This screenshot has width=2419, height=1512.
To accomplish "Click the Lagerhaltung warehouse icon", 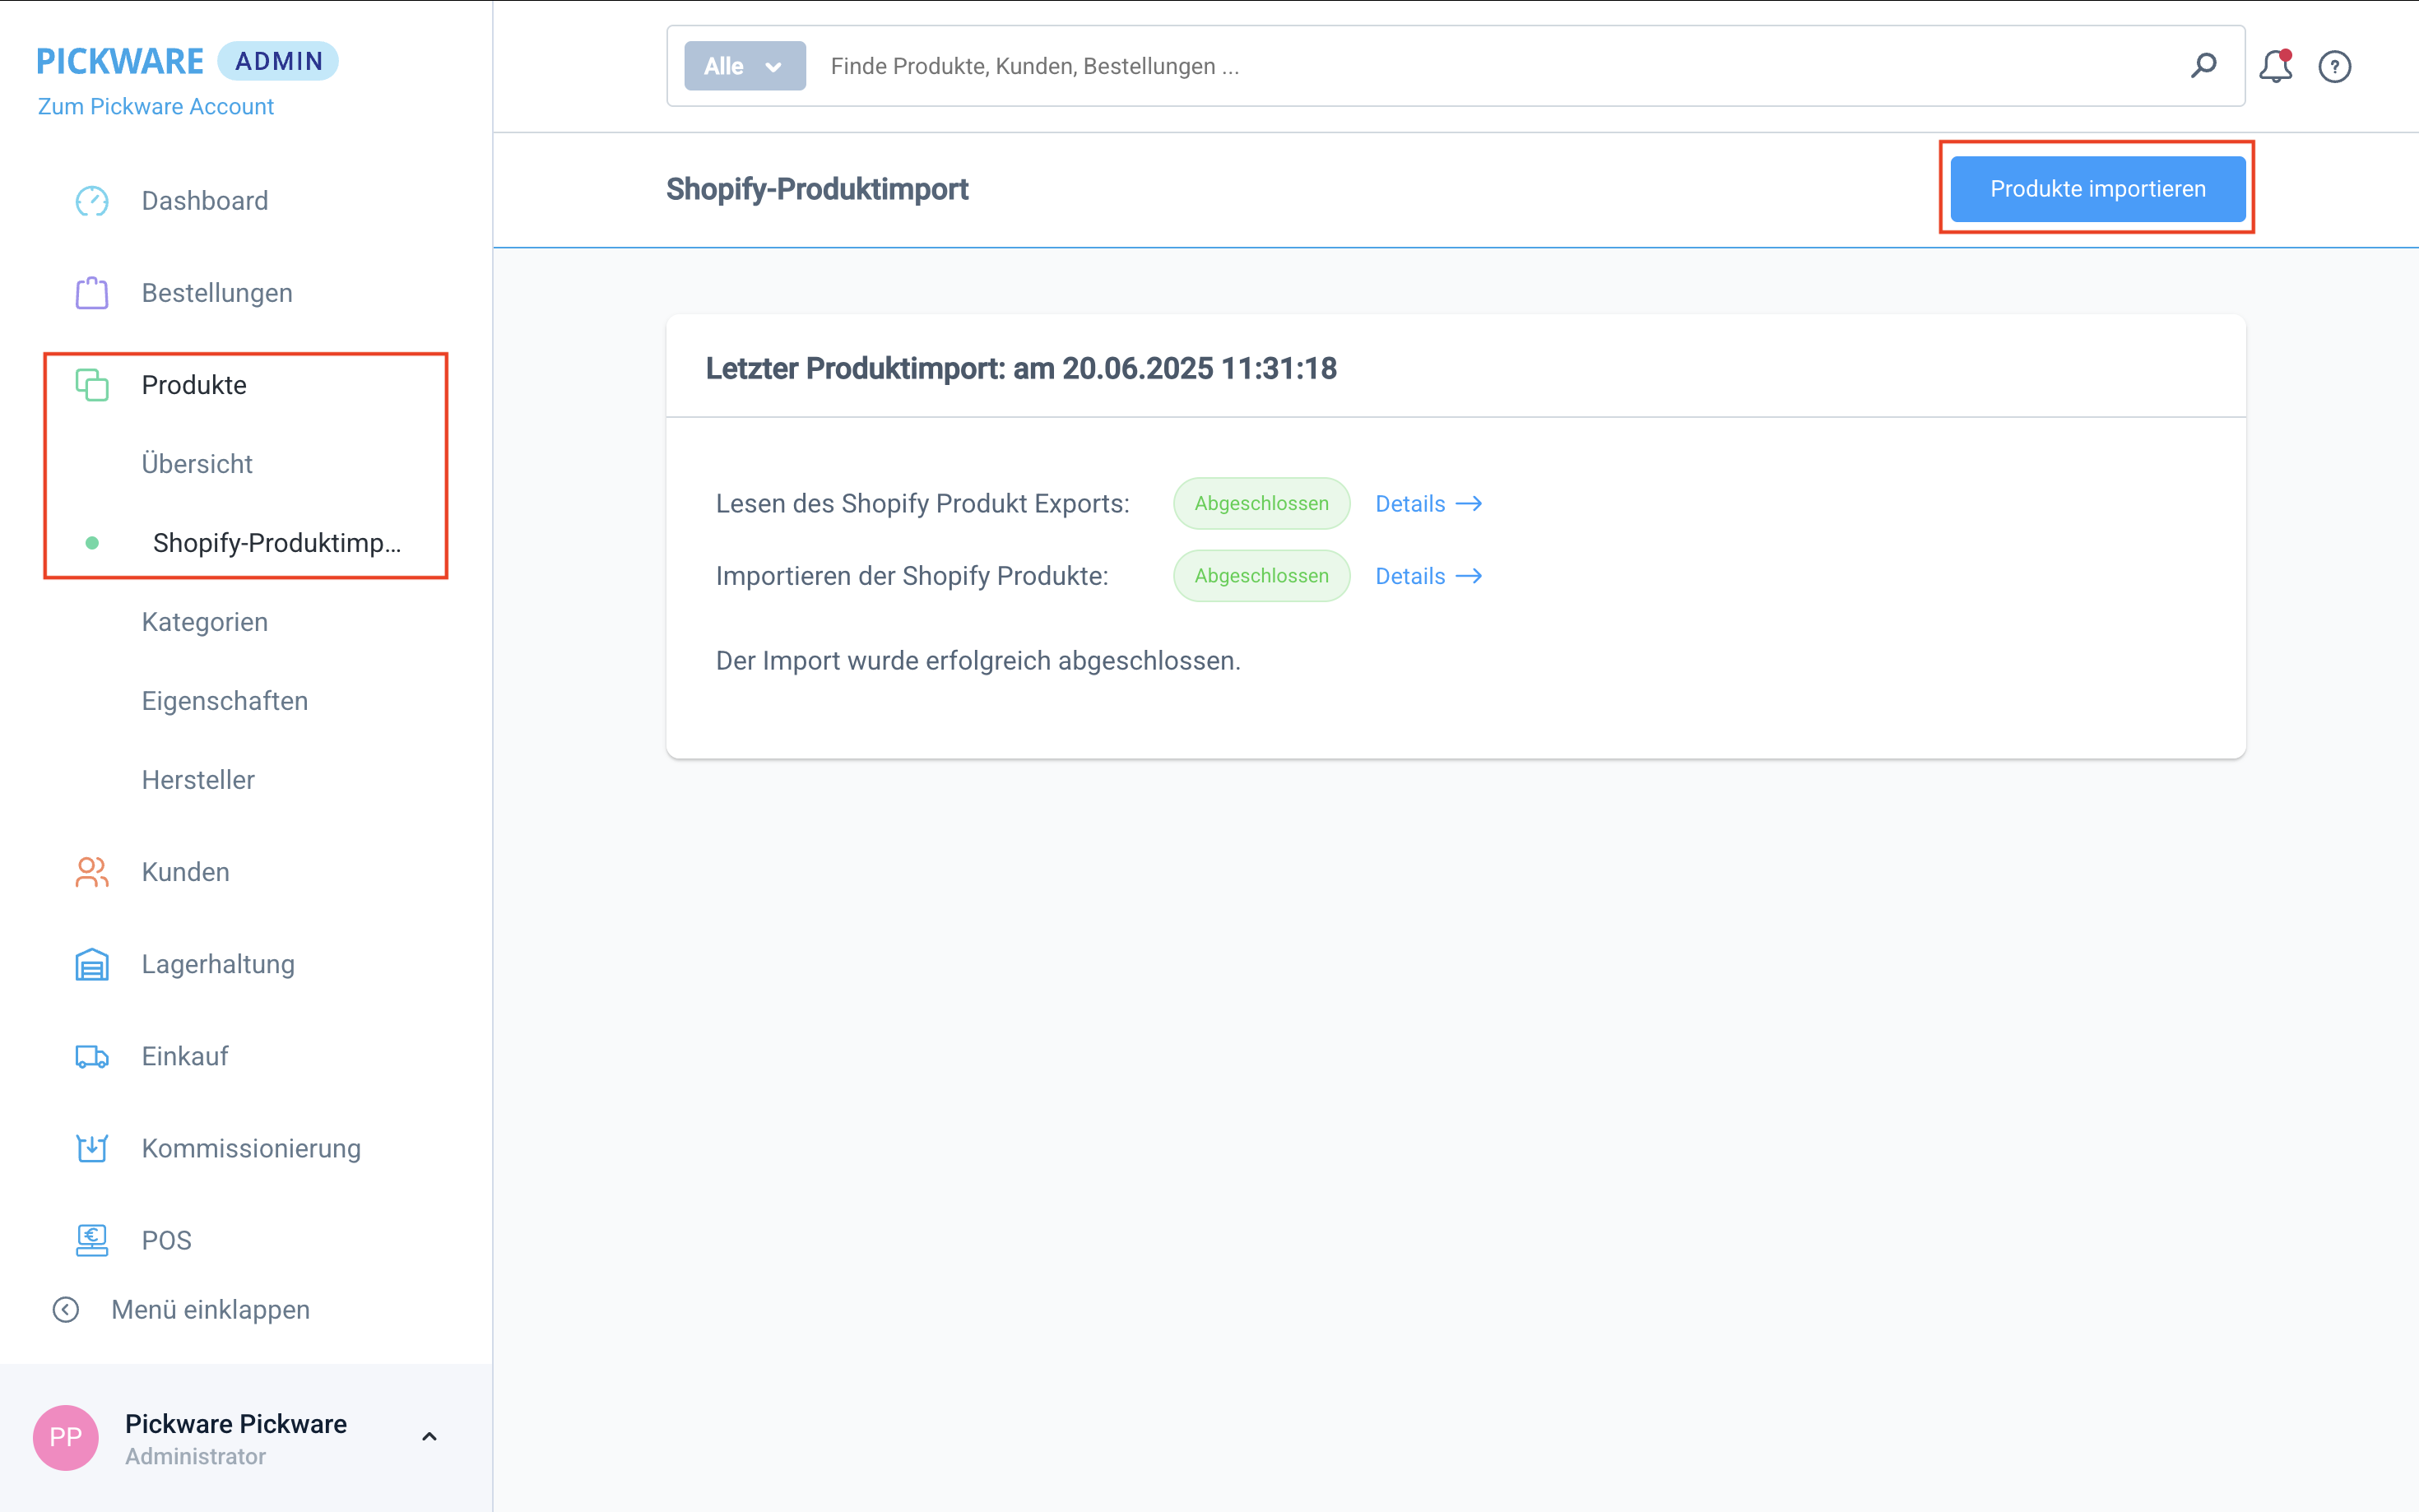I will [92, 964].
